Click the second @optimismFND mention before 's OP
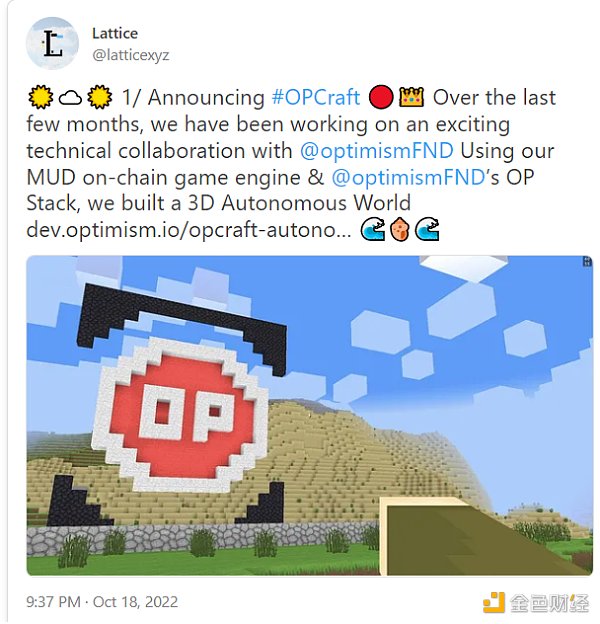 (408, 177)
